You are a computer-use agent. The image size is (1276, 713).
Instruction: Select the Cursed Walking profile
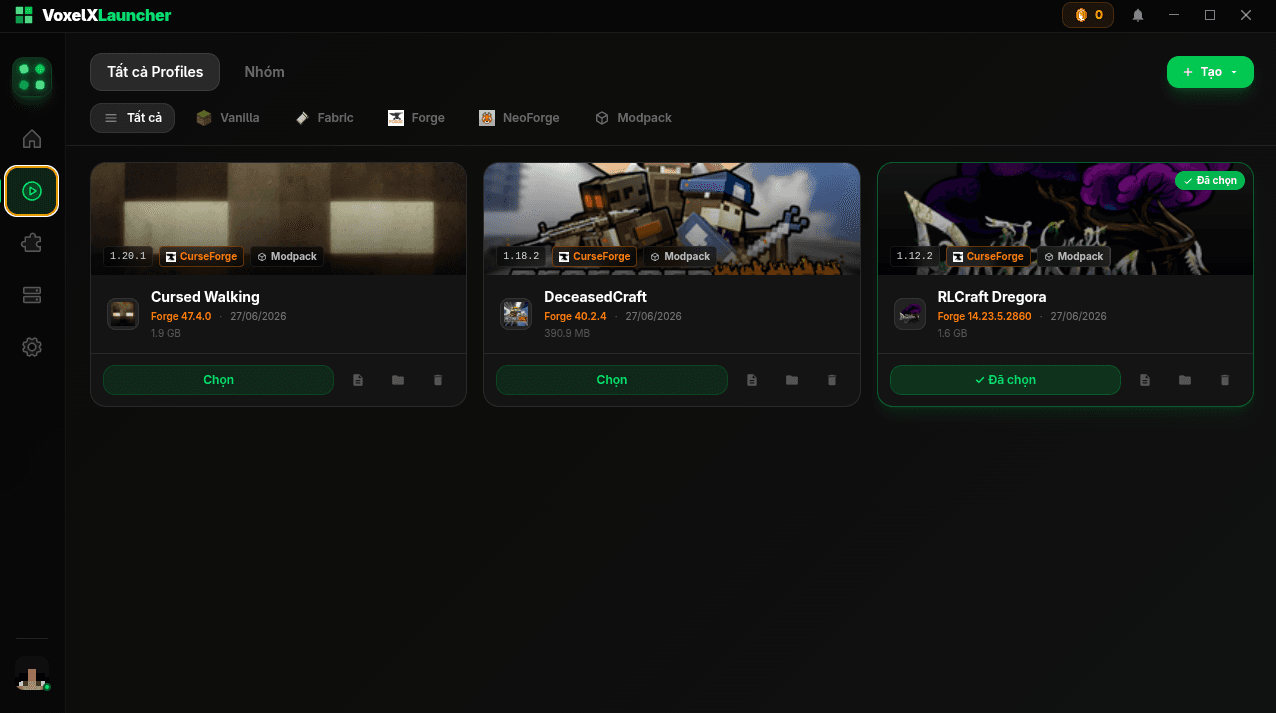coord(218,380)
